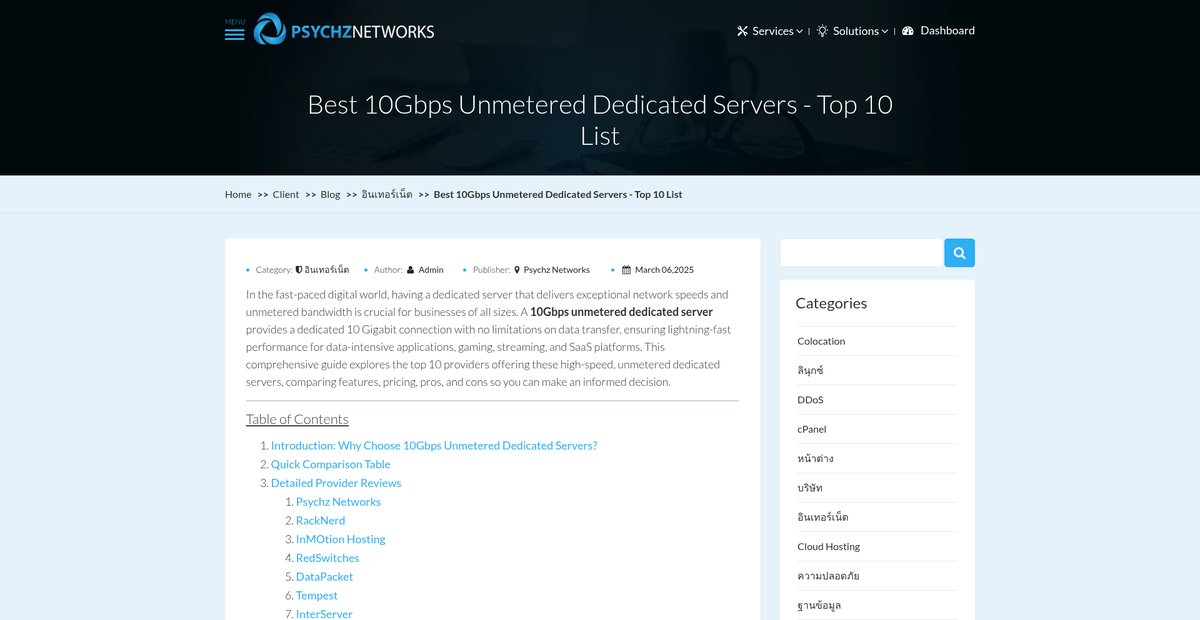Select cPanel category
This screenshot has width=1200, height=620.
[812, 429]
